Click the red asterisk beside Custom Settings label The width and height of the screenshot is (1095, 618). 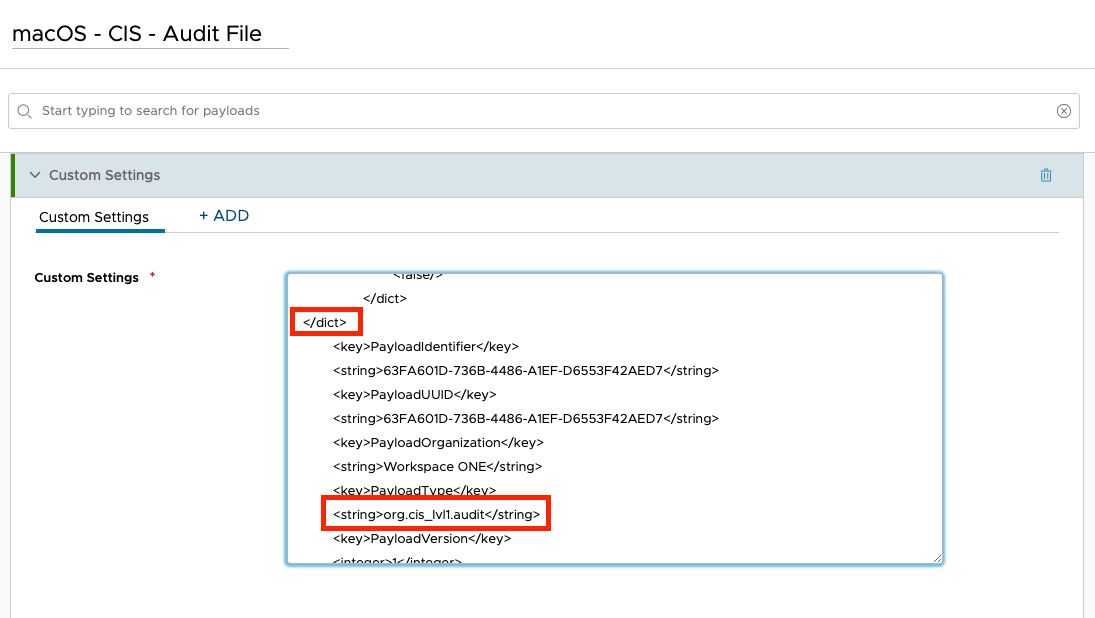coord(151,274)
